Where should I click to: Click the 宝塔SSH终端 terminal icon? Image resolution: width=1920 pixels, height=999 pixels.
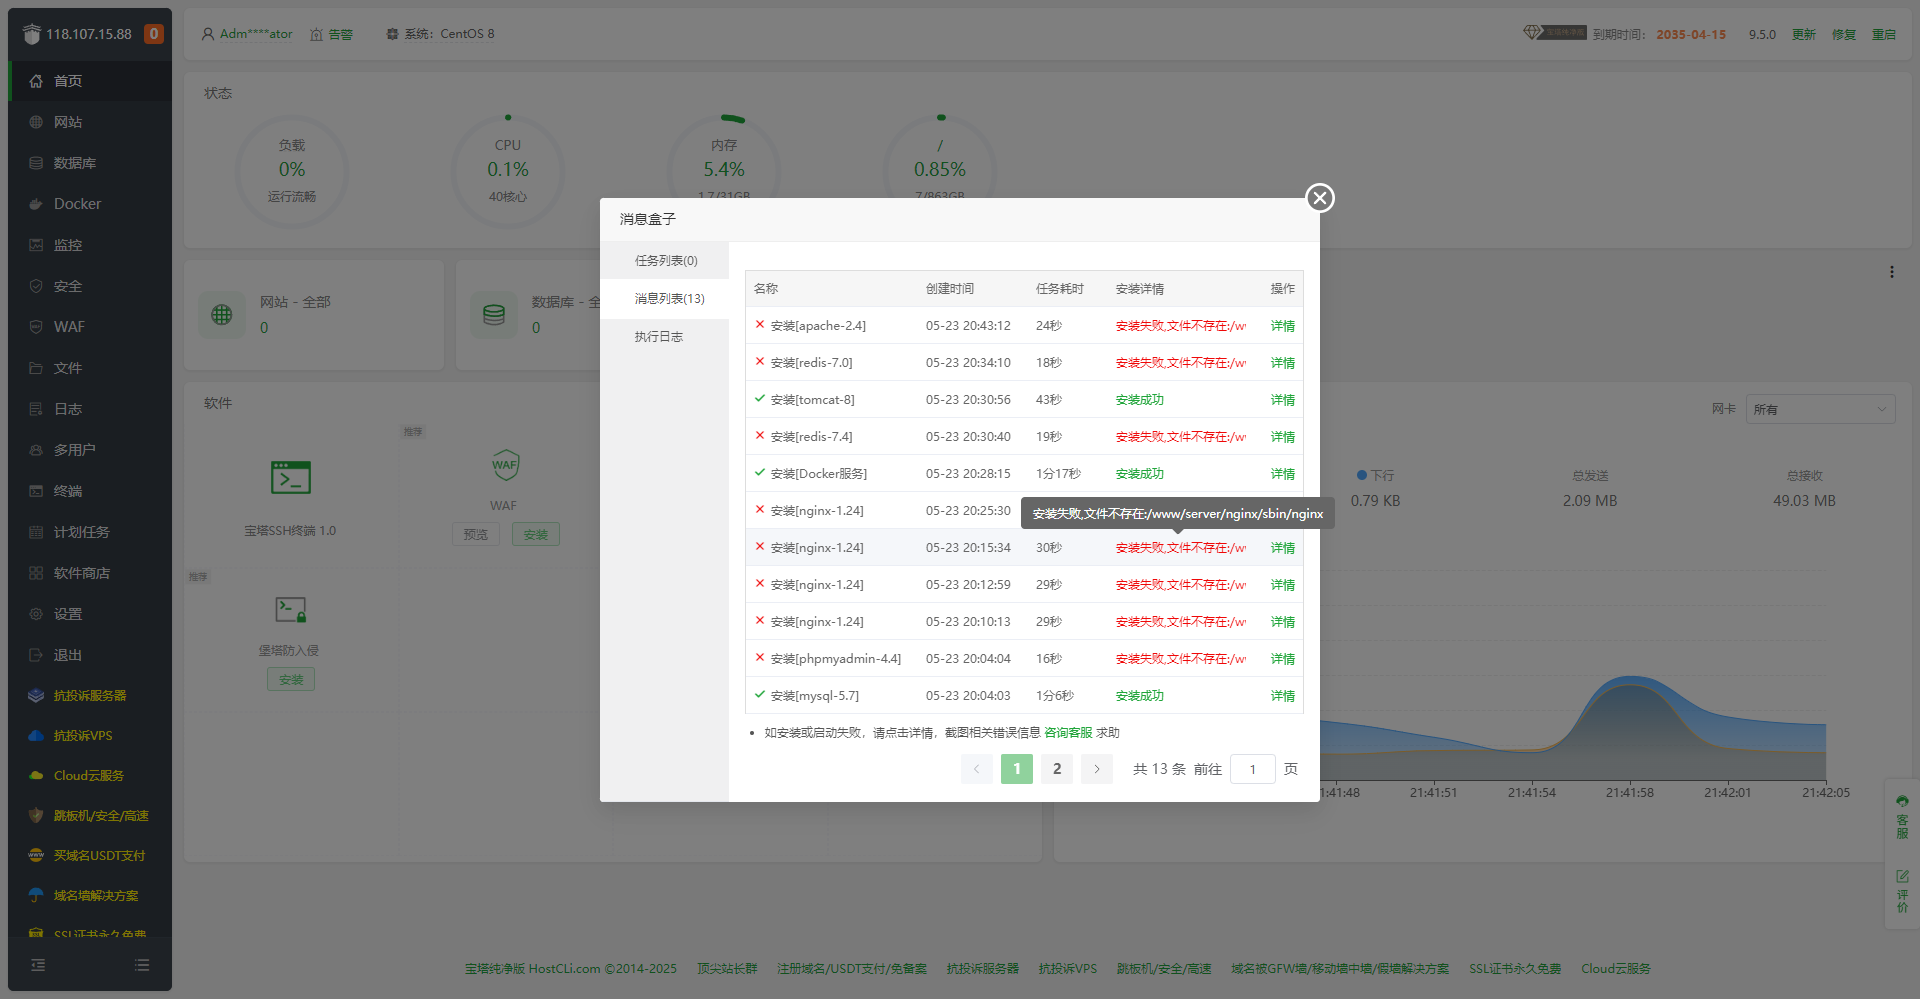click(291, 478)
